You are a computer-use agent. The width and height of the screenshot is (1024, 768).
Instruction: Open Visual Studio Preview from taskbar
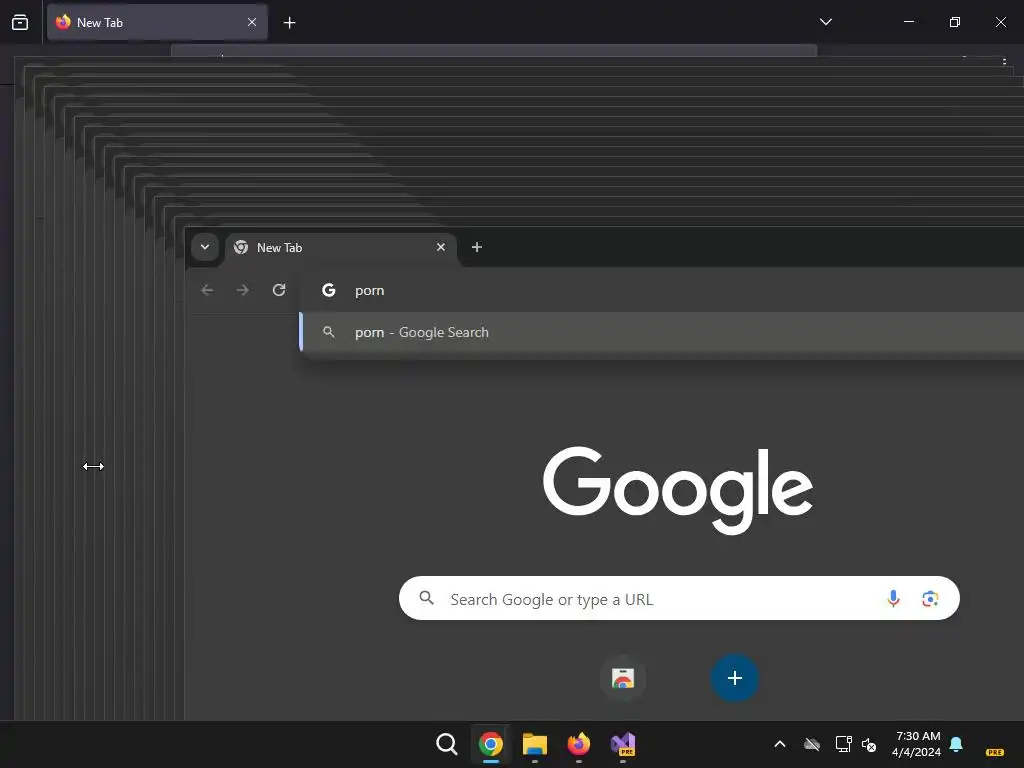[x=623, y=744]
